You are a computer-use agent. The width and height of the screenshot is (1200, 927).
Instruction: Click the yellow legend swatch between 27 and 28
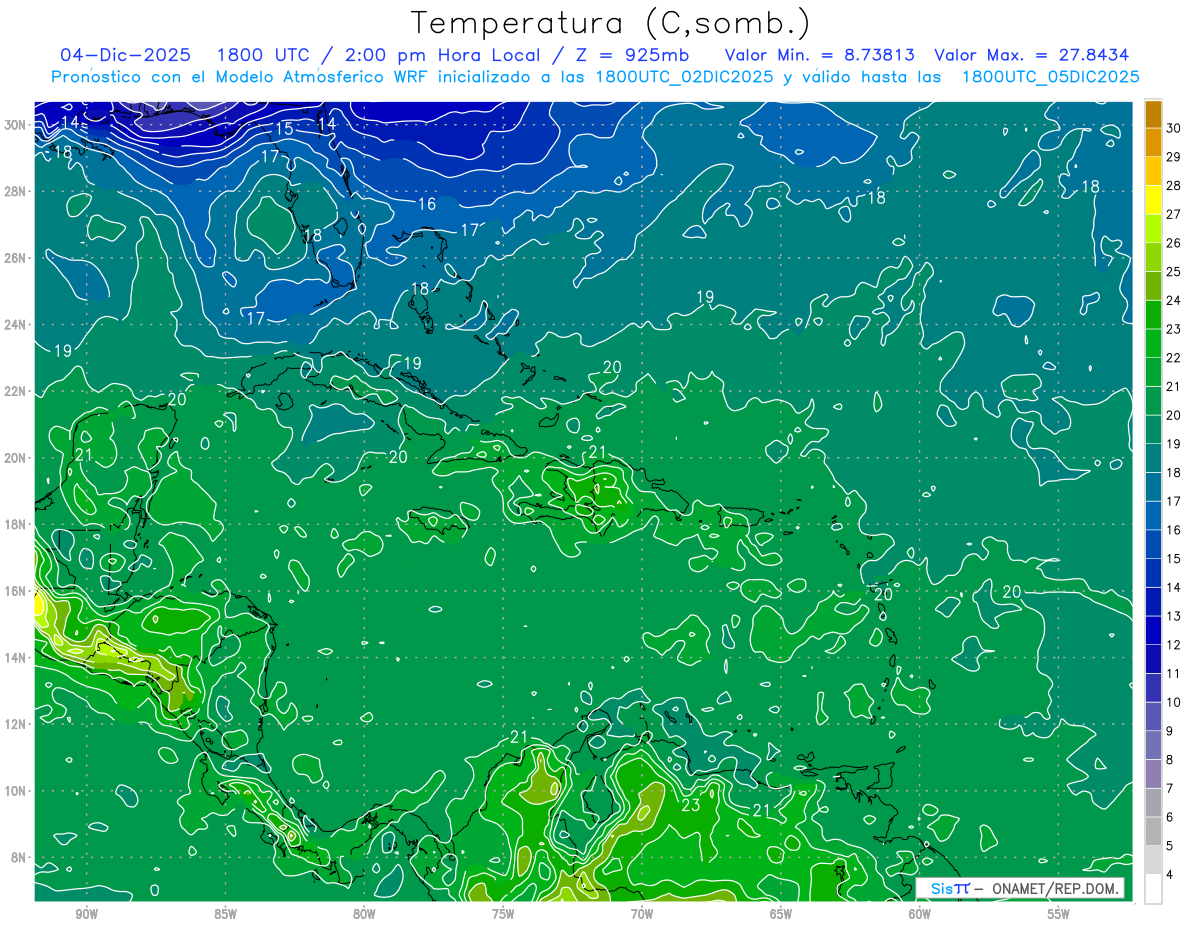(1153, 200)
